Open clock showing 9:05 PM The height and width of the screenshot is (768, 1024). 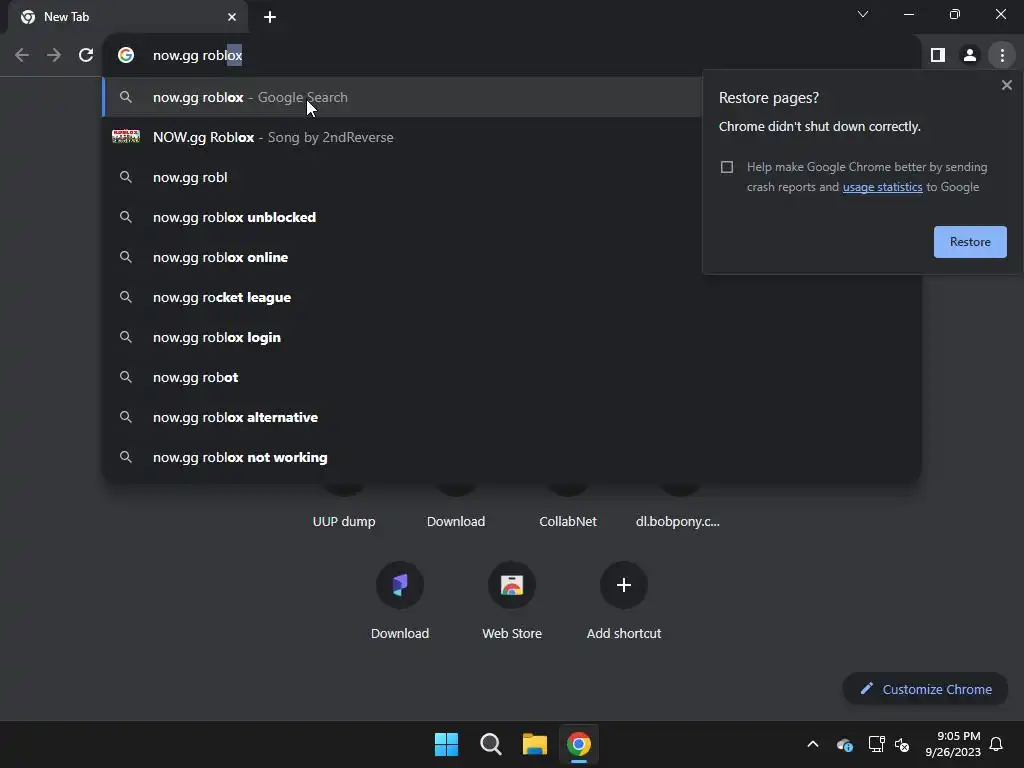[953, 744]
